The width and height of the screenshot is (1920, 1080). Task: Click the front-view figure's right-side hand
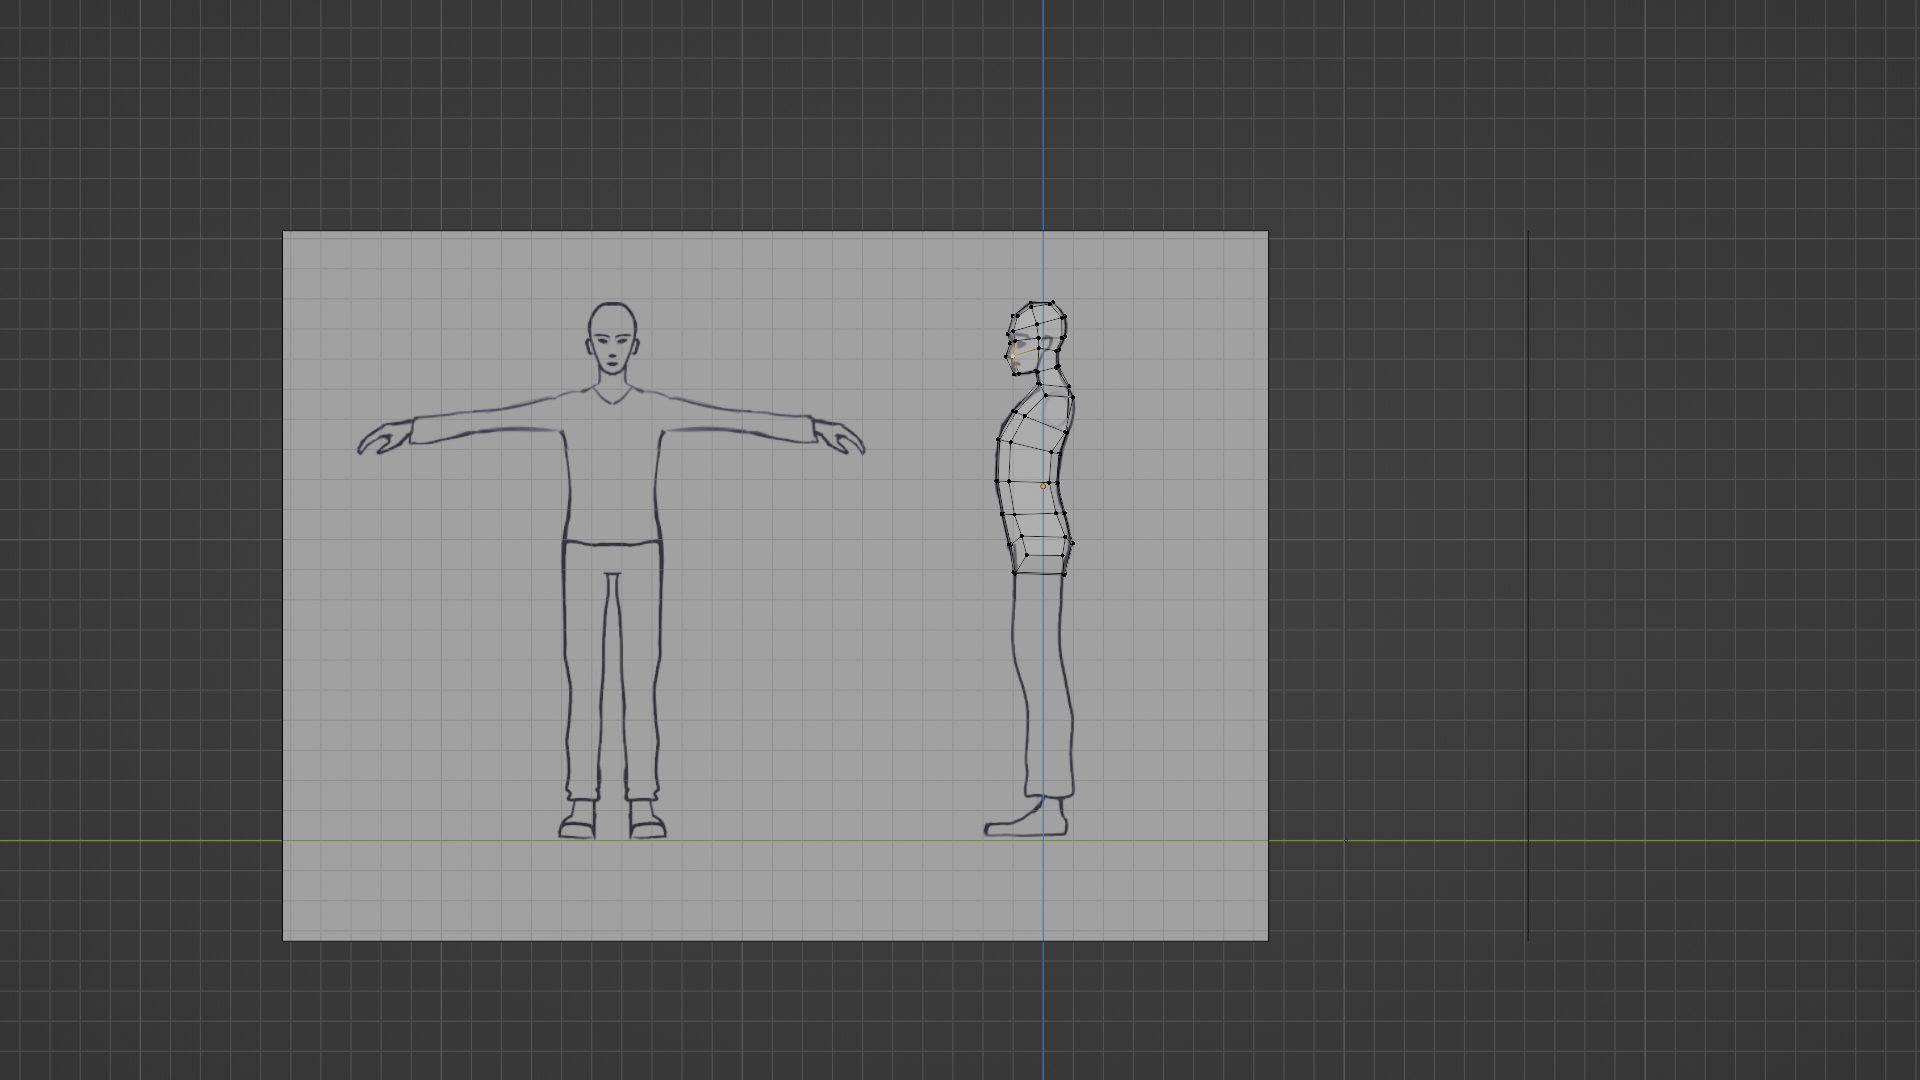click(838, 437)
